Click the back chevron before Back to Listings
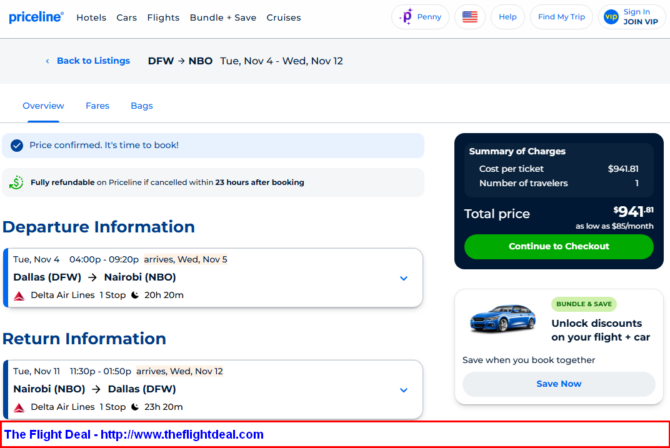This screenshot has width=670, height=448. tap(47, 61)
